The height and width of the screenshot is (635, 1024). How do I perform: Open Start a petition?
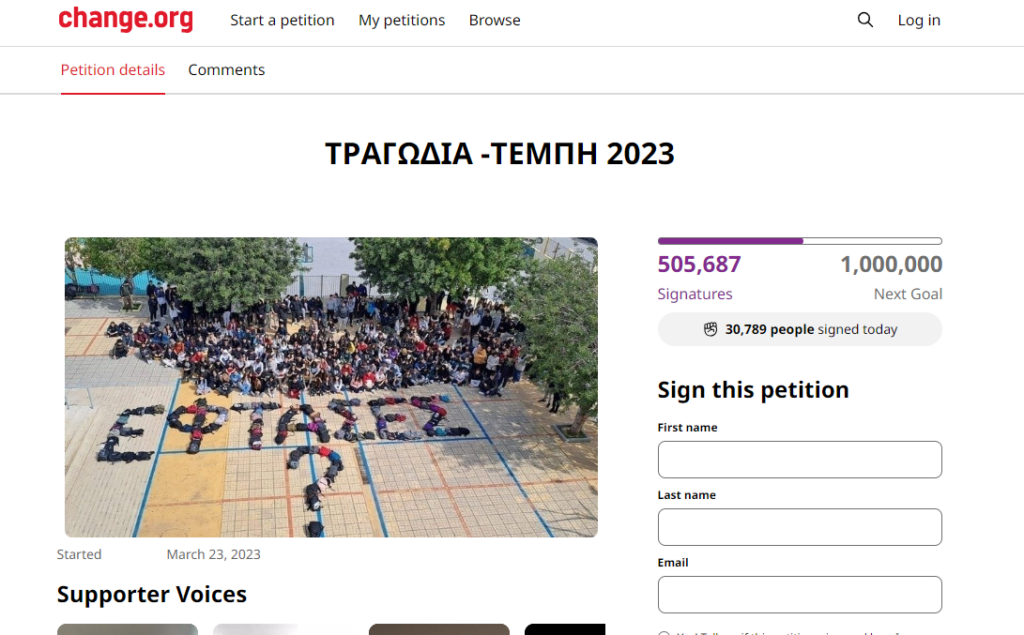[282, 20]
